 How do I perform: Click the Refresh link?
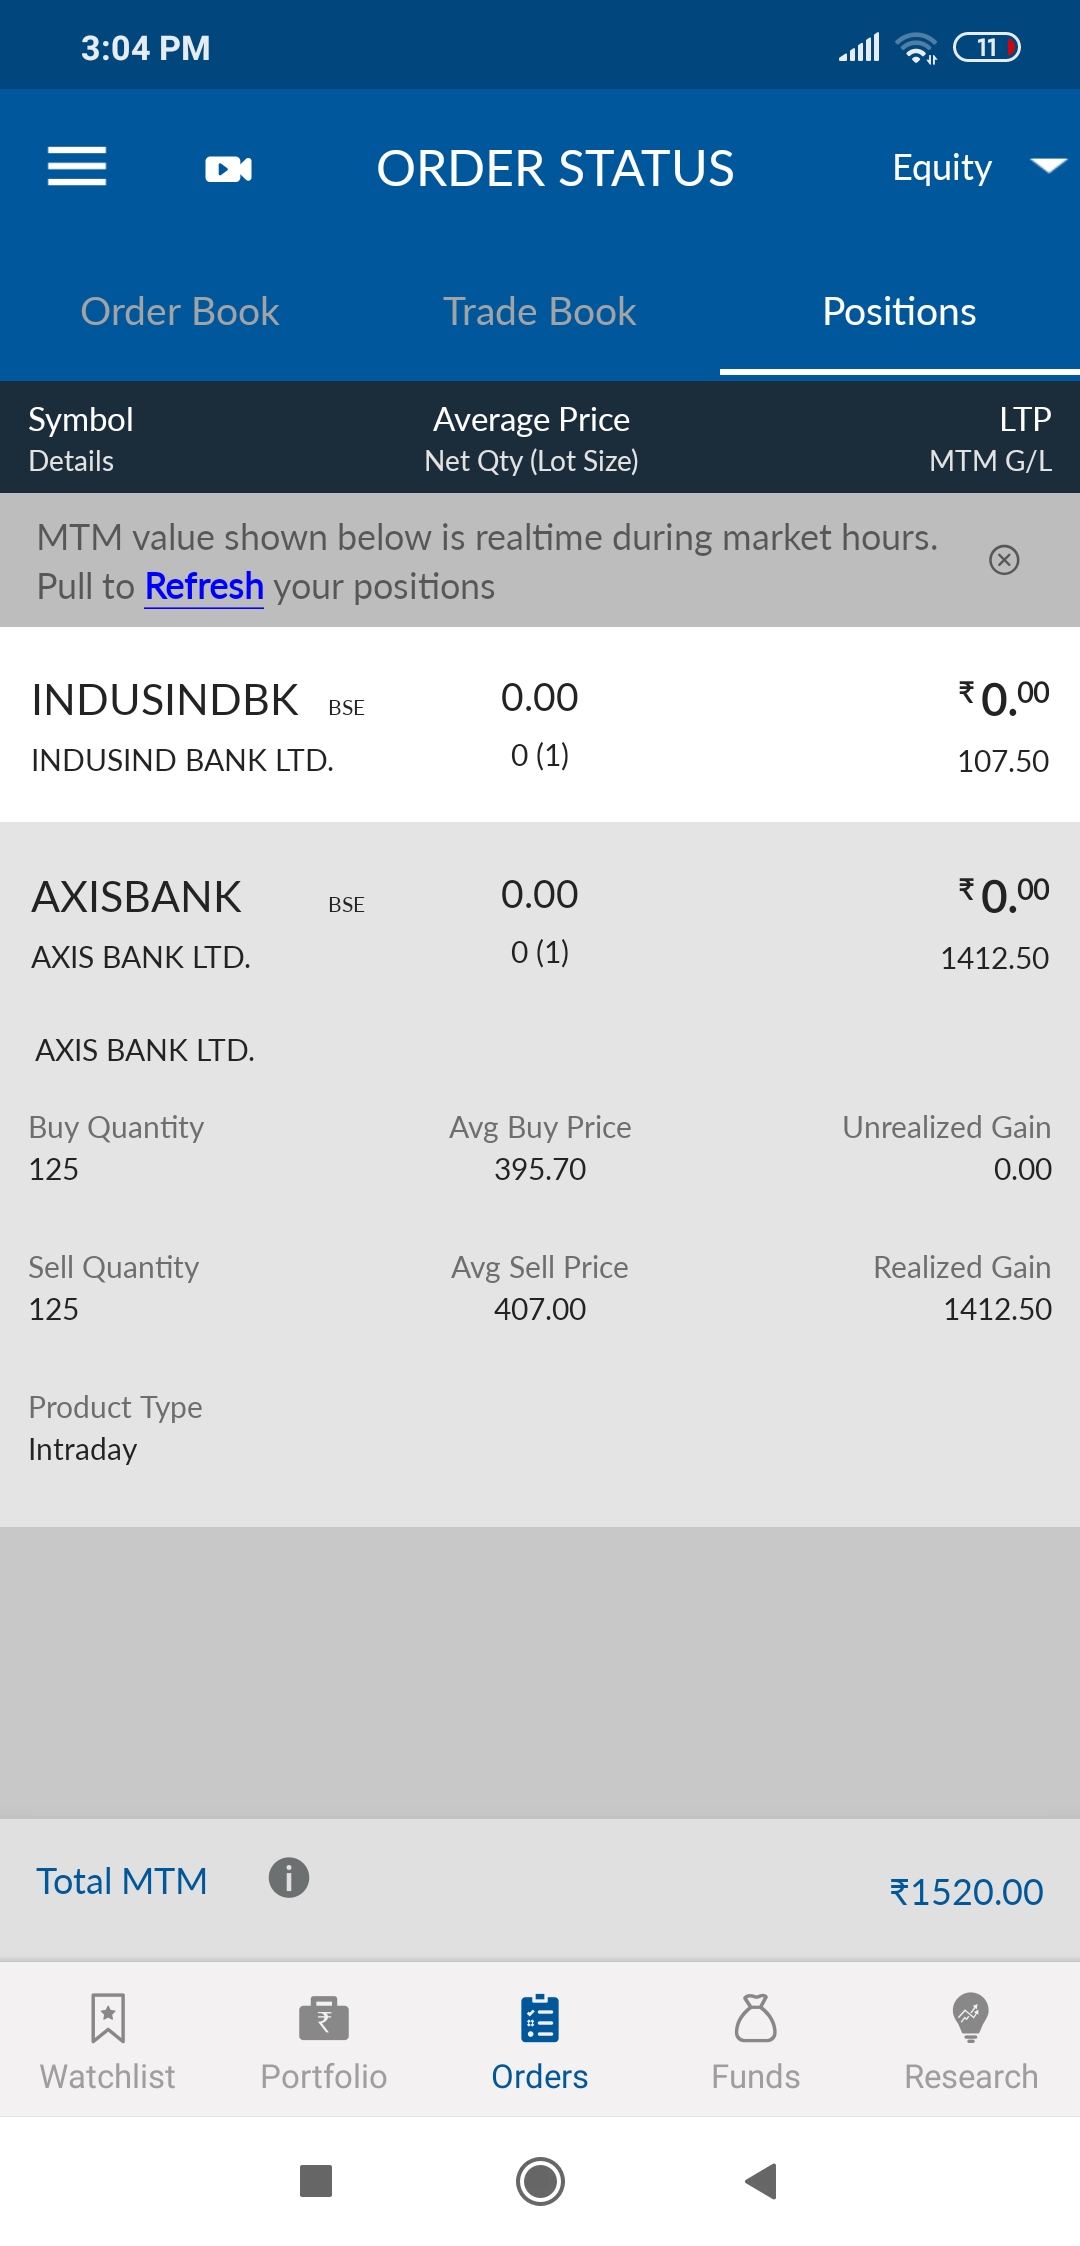pos(204,587)
